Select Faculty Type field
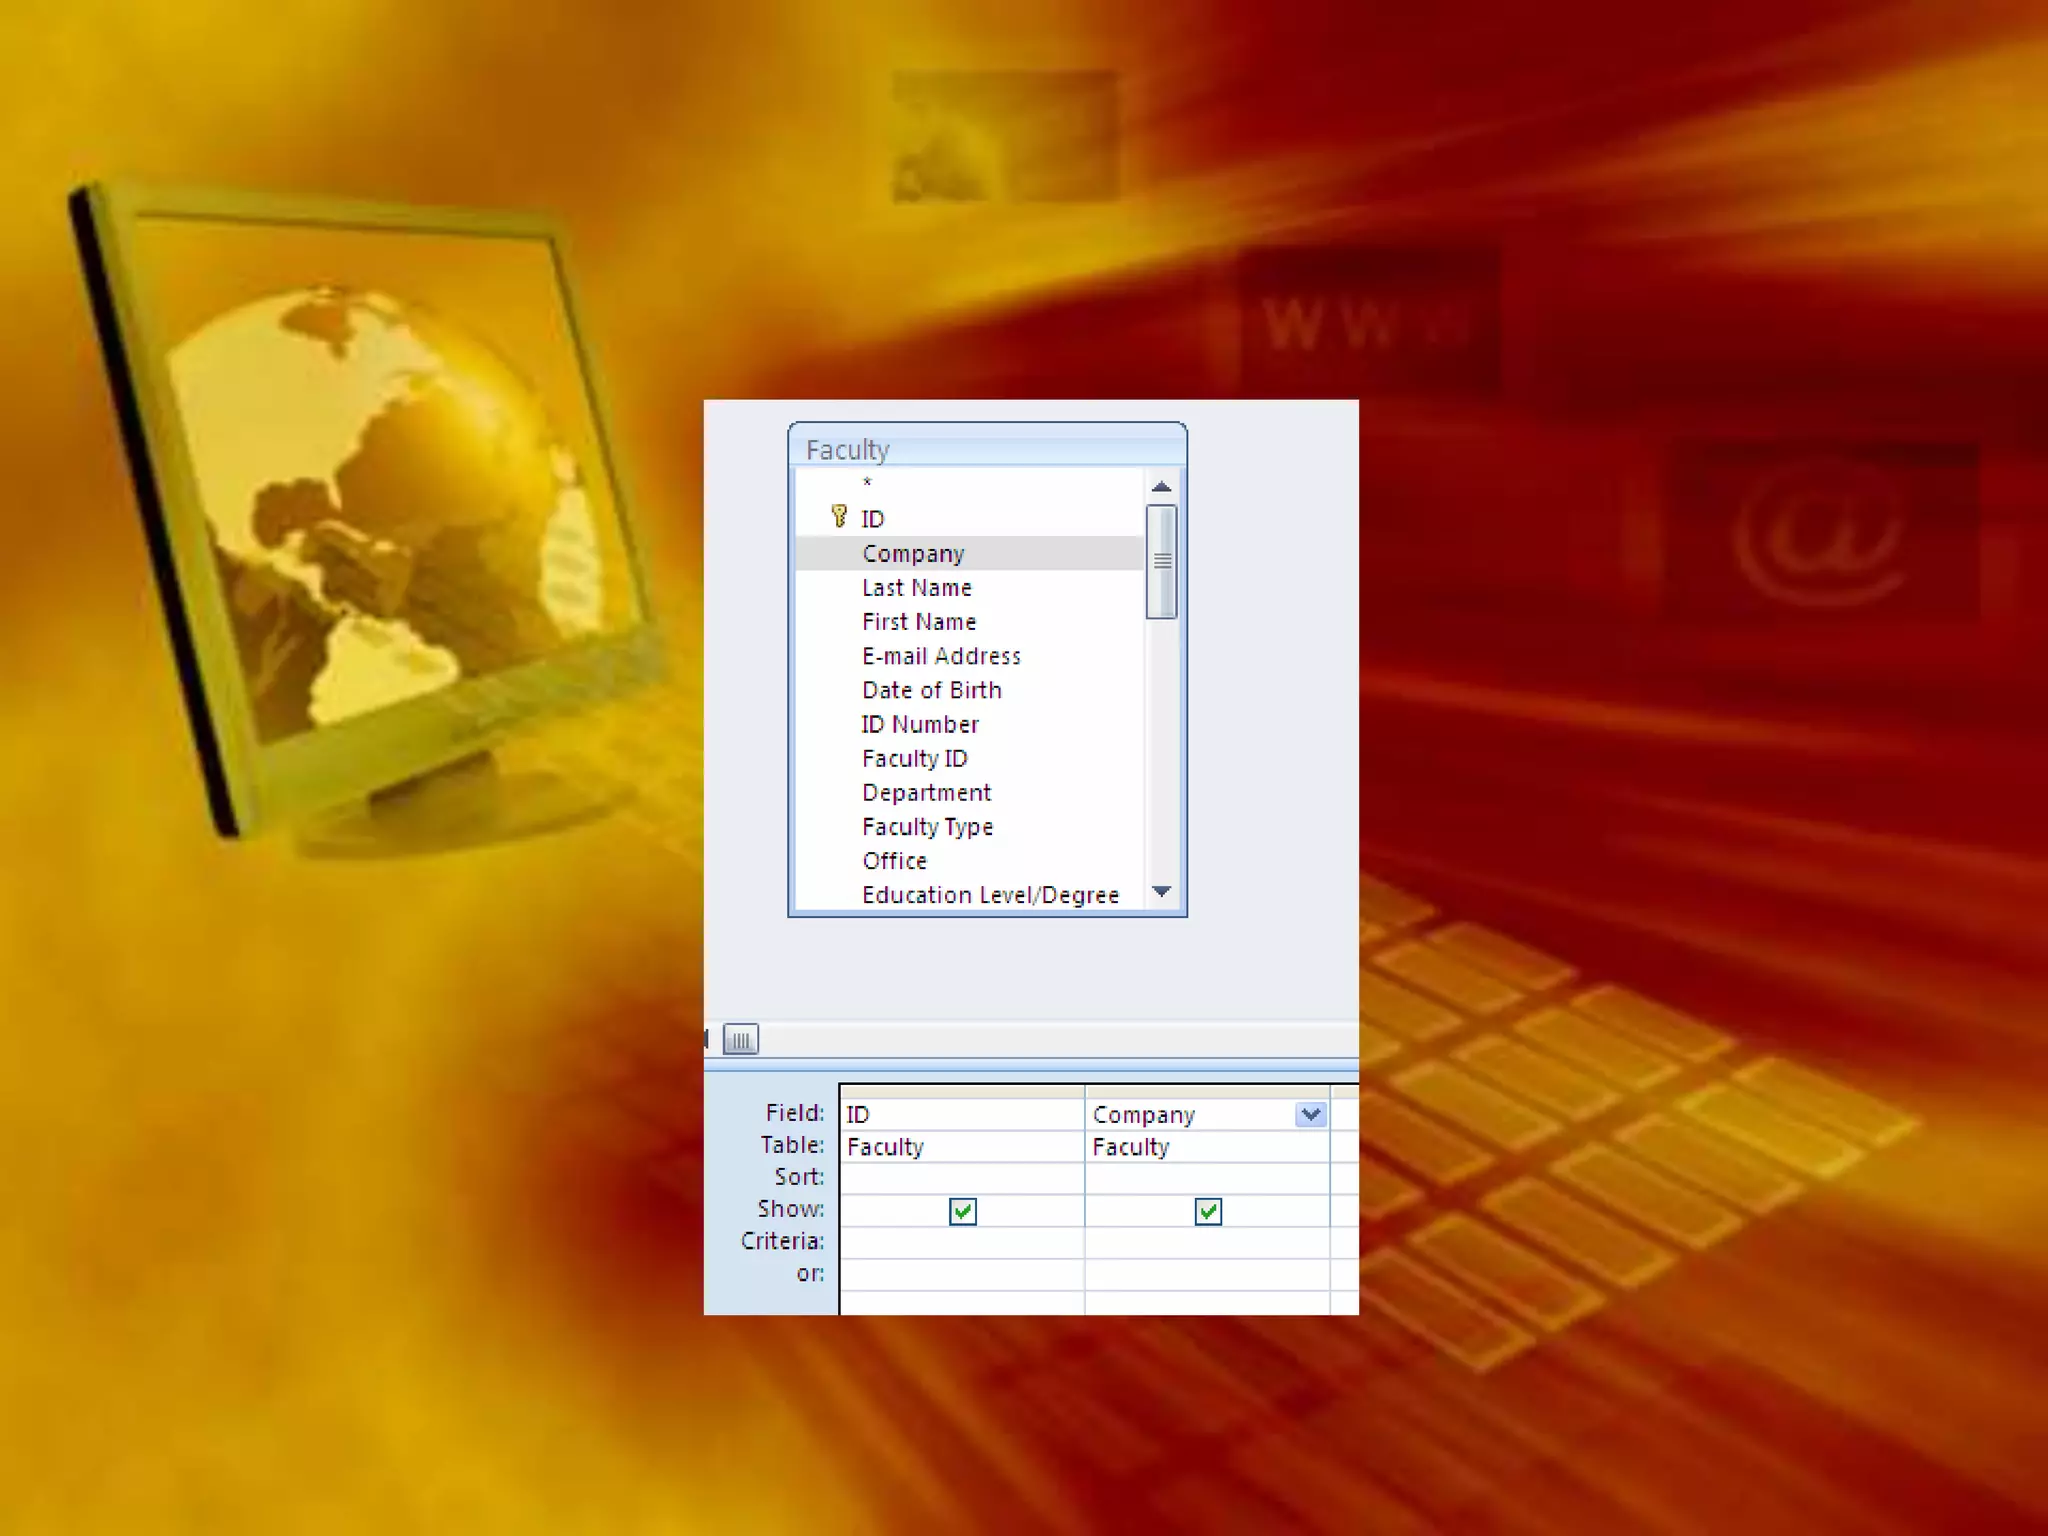 [927, 827]
